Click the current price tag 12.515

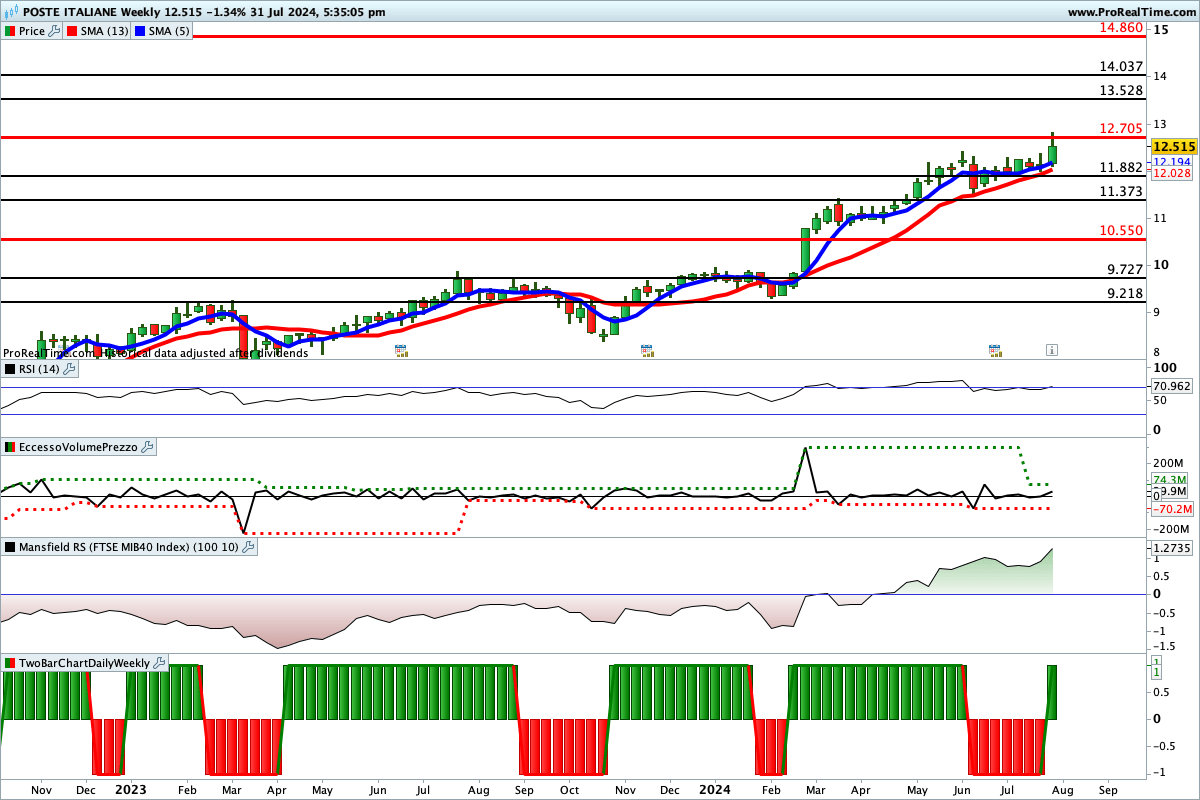coord(1174,146)
